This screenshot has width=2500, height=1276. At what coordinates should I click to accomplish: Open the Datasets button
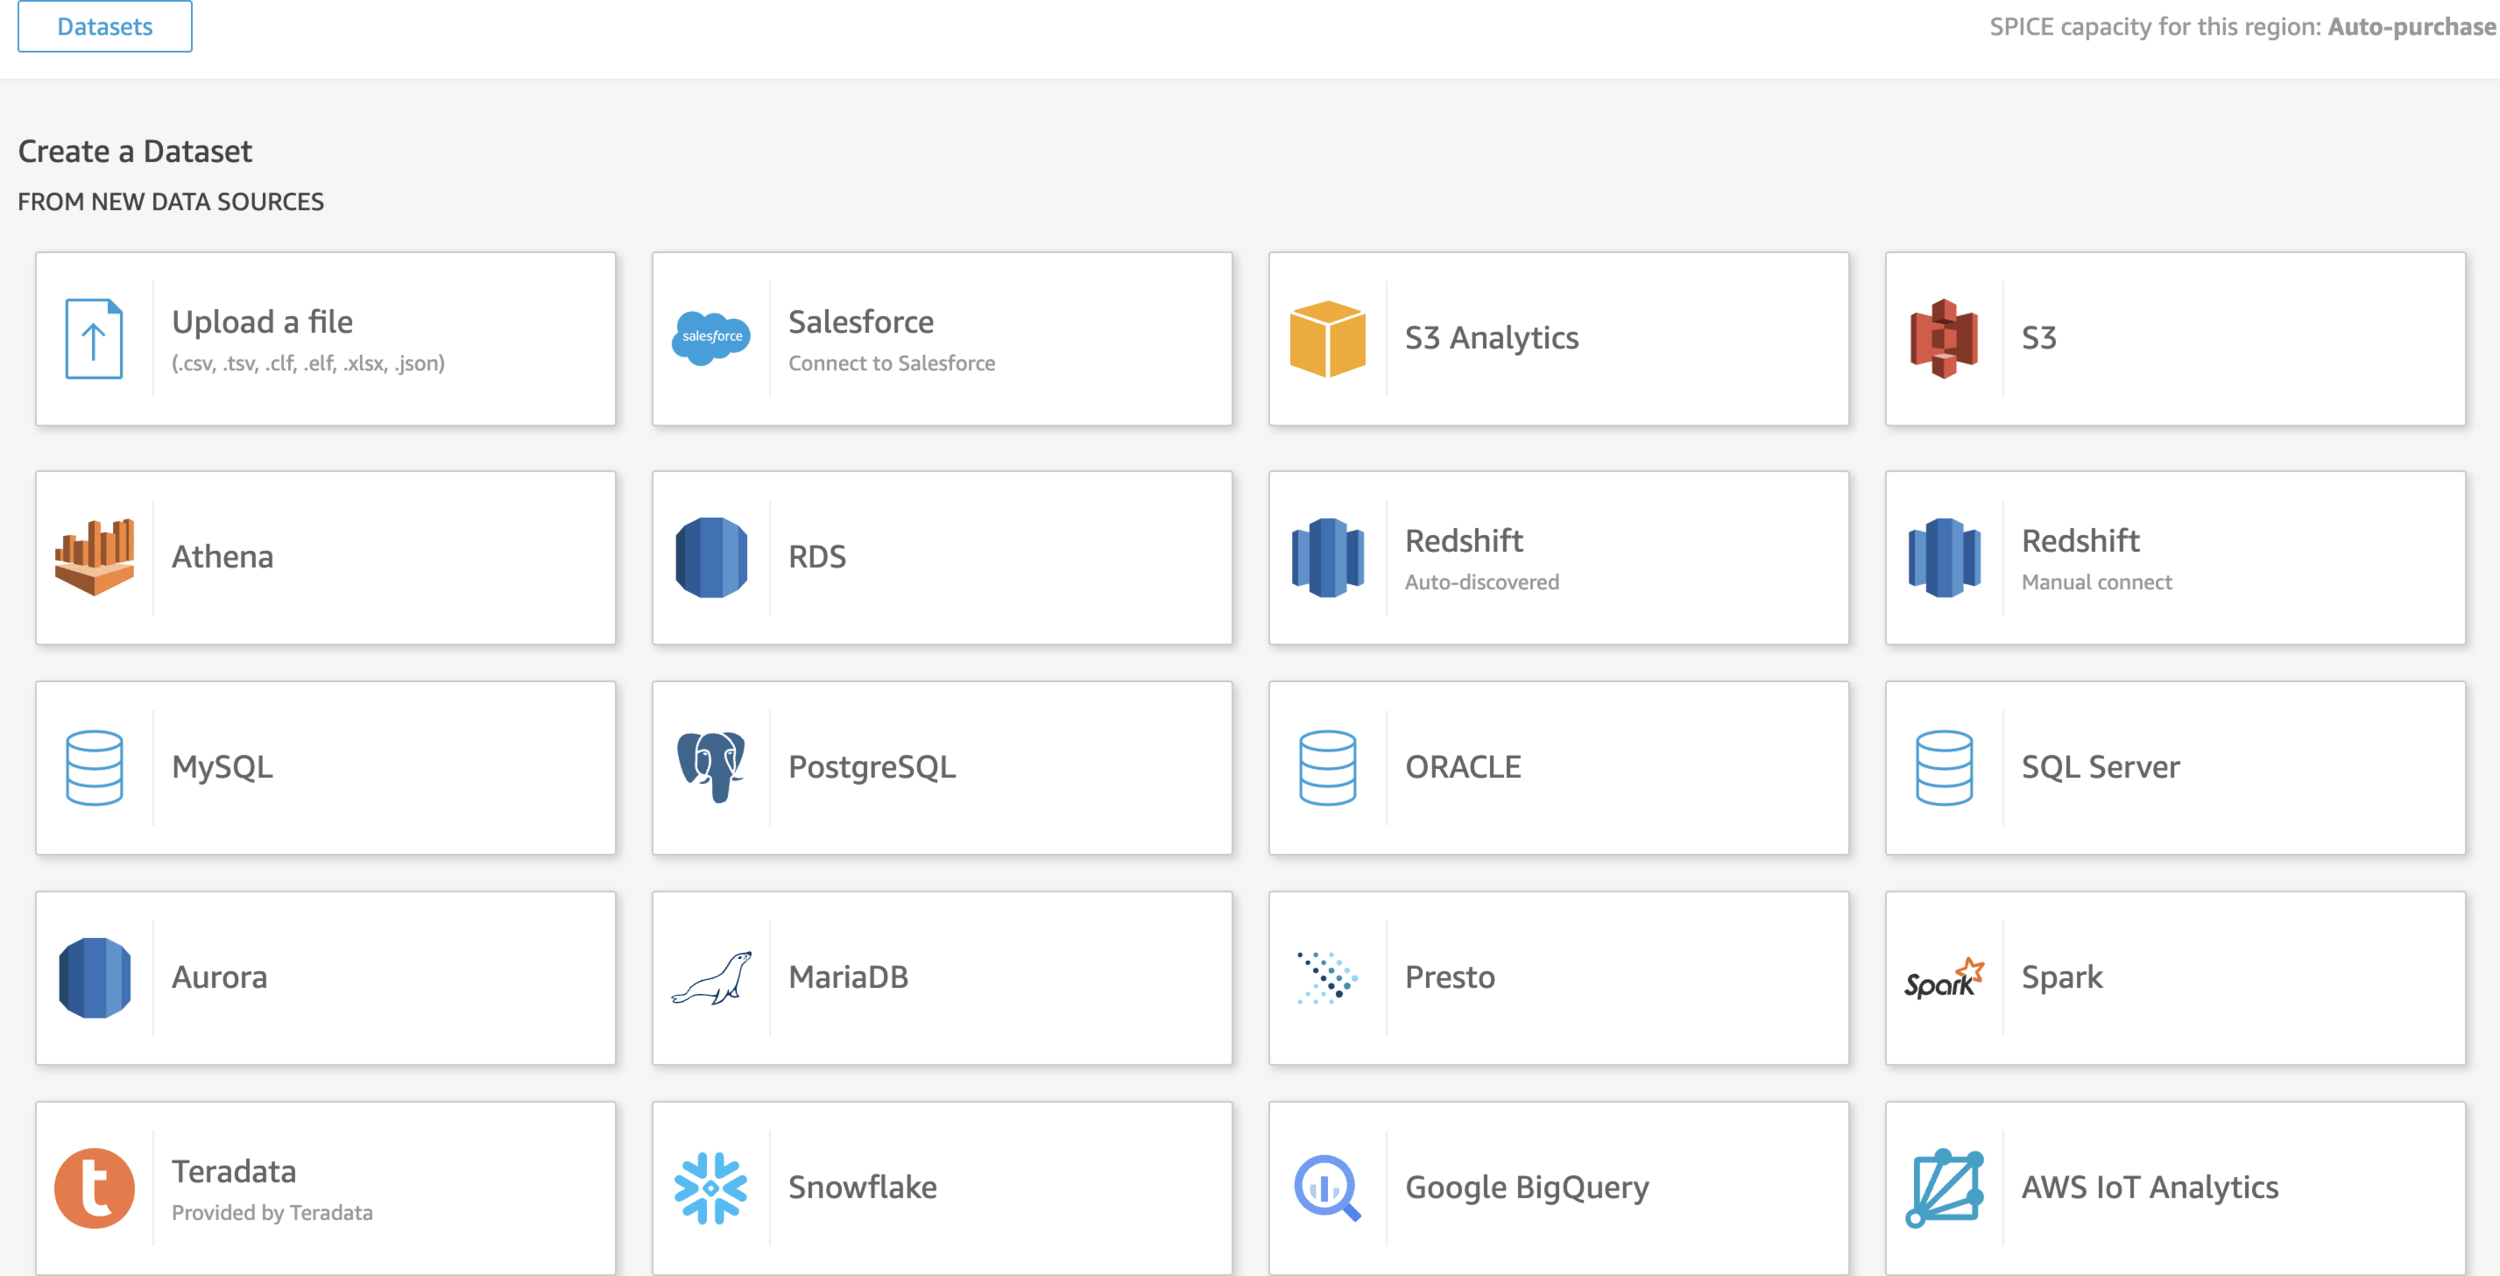tap(105, 27)
